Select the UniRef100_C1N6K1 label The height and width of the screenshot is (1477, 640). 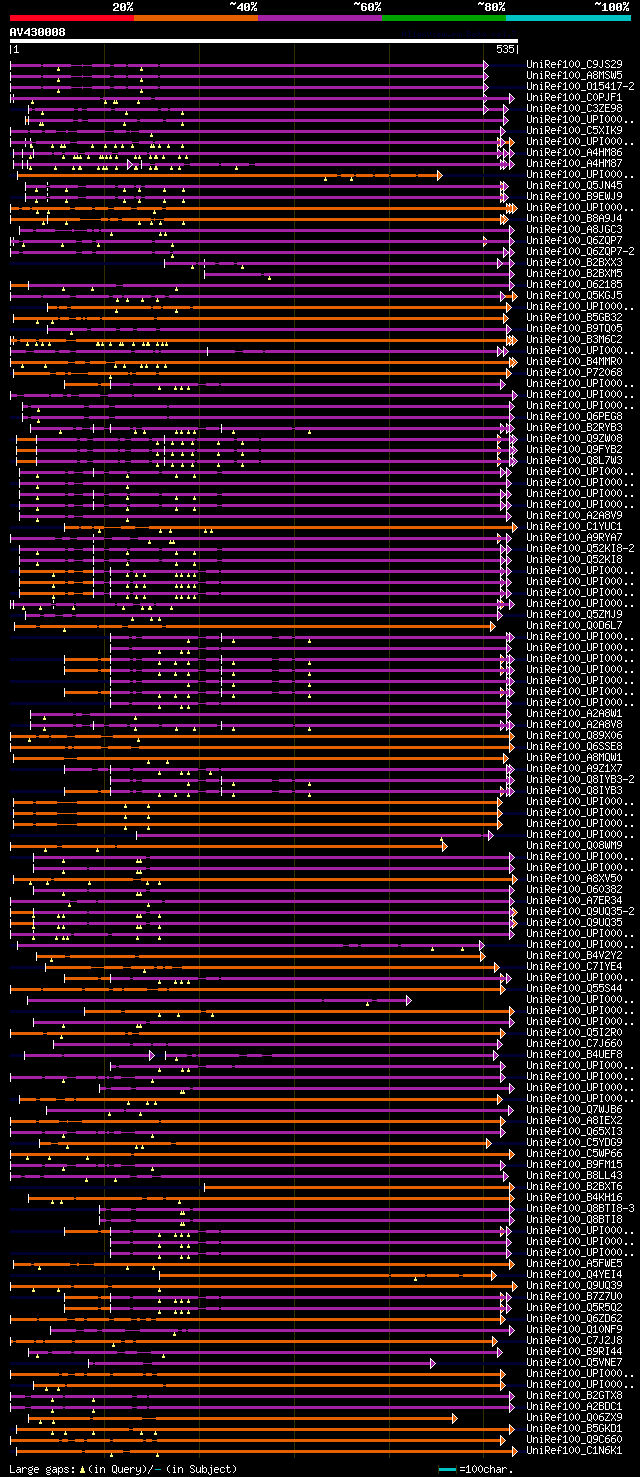574,1450
